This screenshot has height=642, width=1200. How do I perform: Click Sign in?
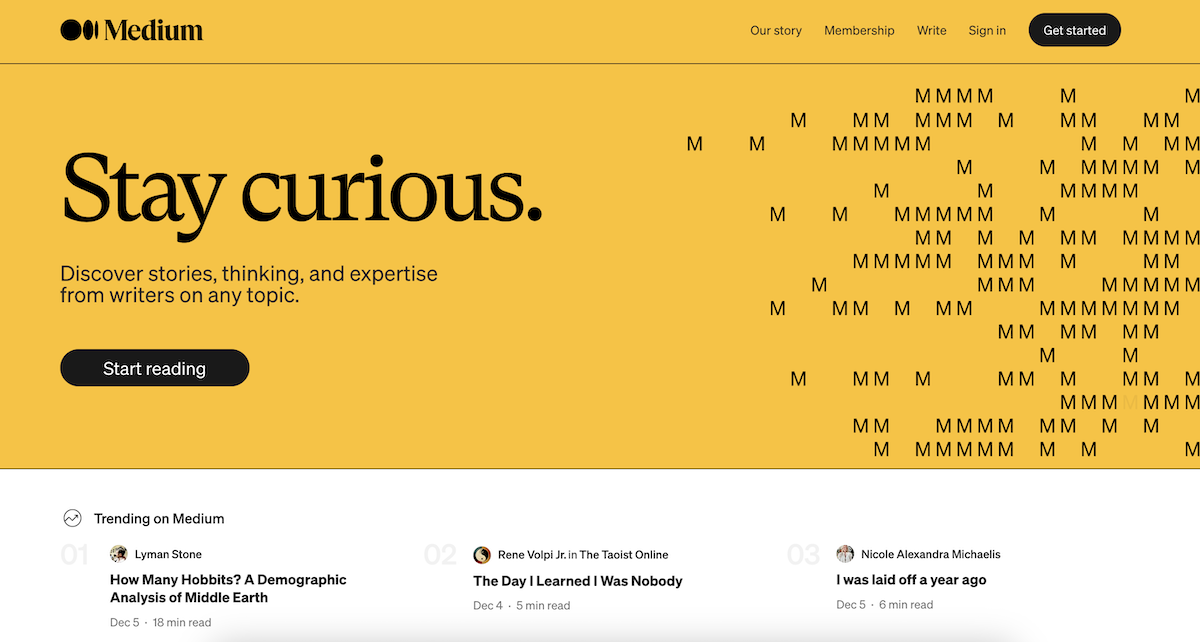tap(987, 31)
